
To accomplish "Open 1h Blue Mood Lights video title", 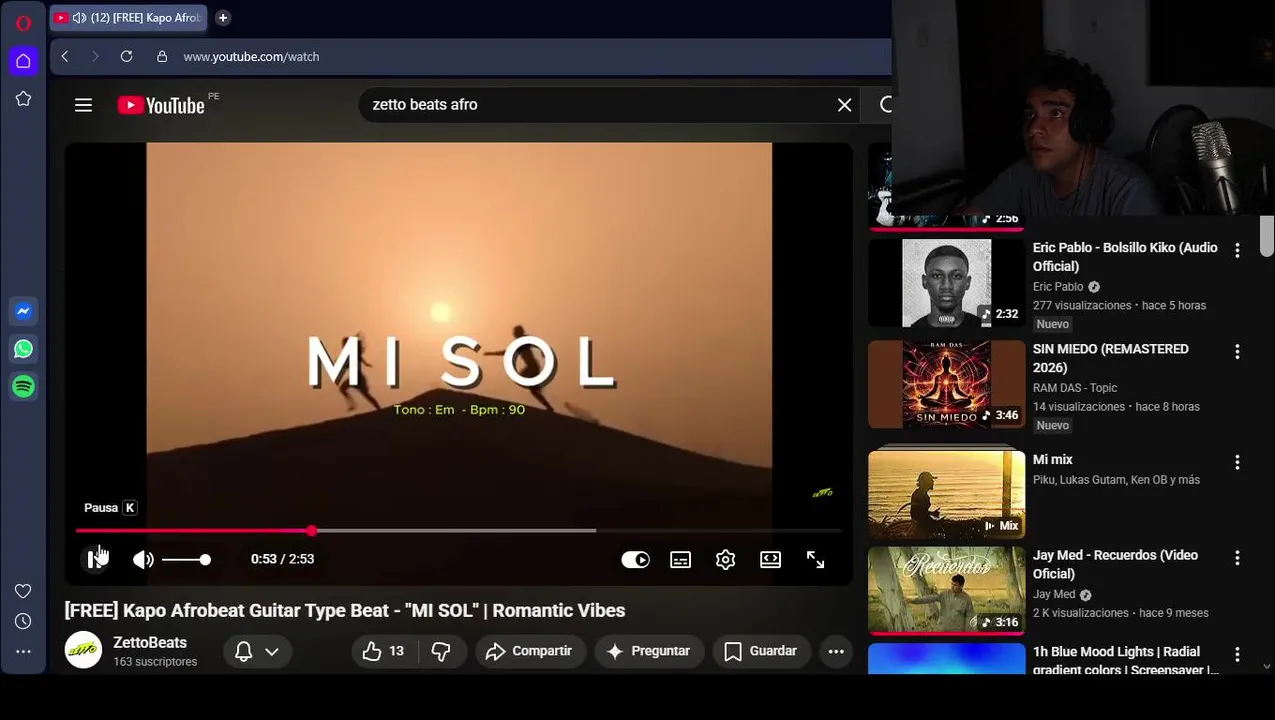I will pos(1126,660).
